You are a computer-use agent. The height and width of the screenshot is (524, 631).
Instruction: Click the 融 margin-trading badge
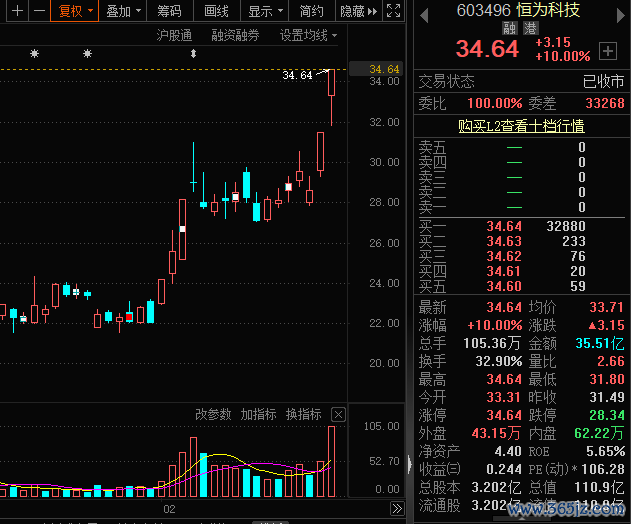point(509,28)
